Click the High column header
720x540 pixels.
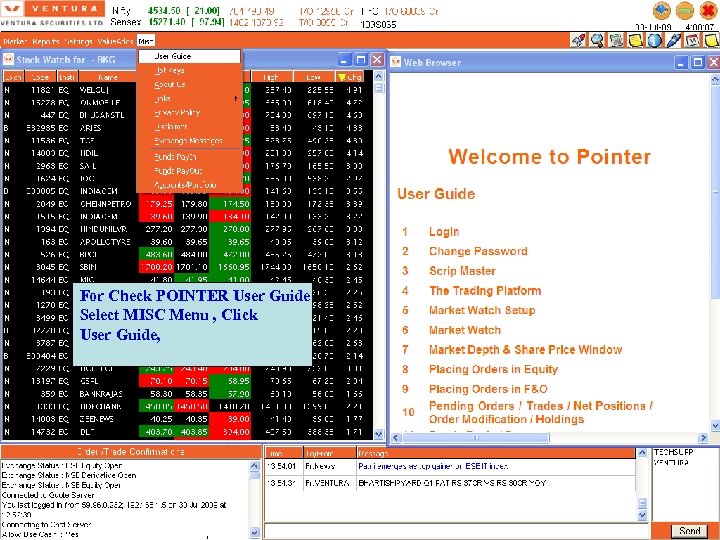tap(271, 77)
